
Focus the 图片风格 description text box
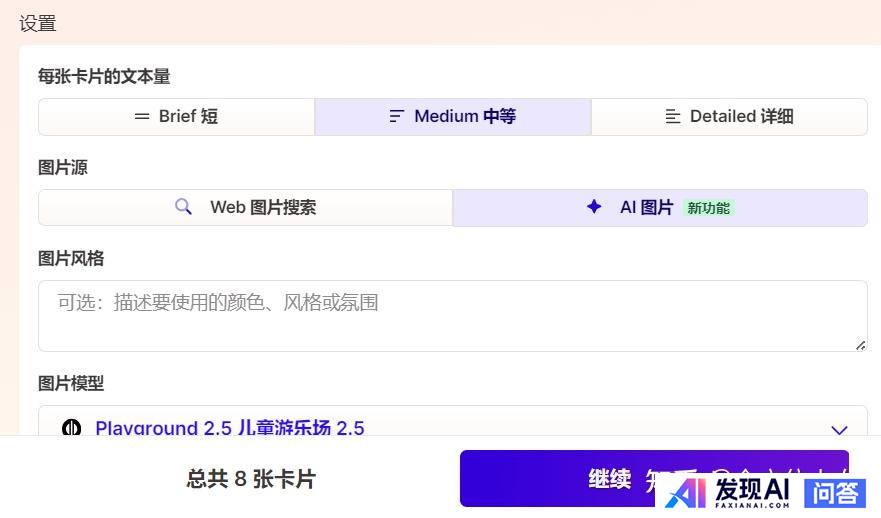coord(453,316)
